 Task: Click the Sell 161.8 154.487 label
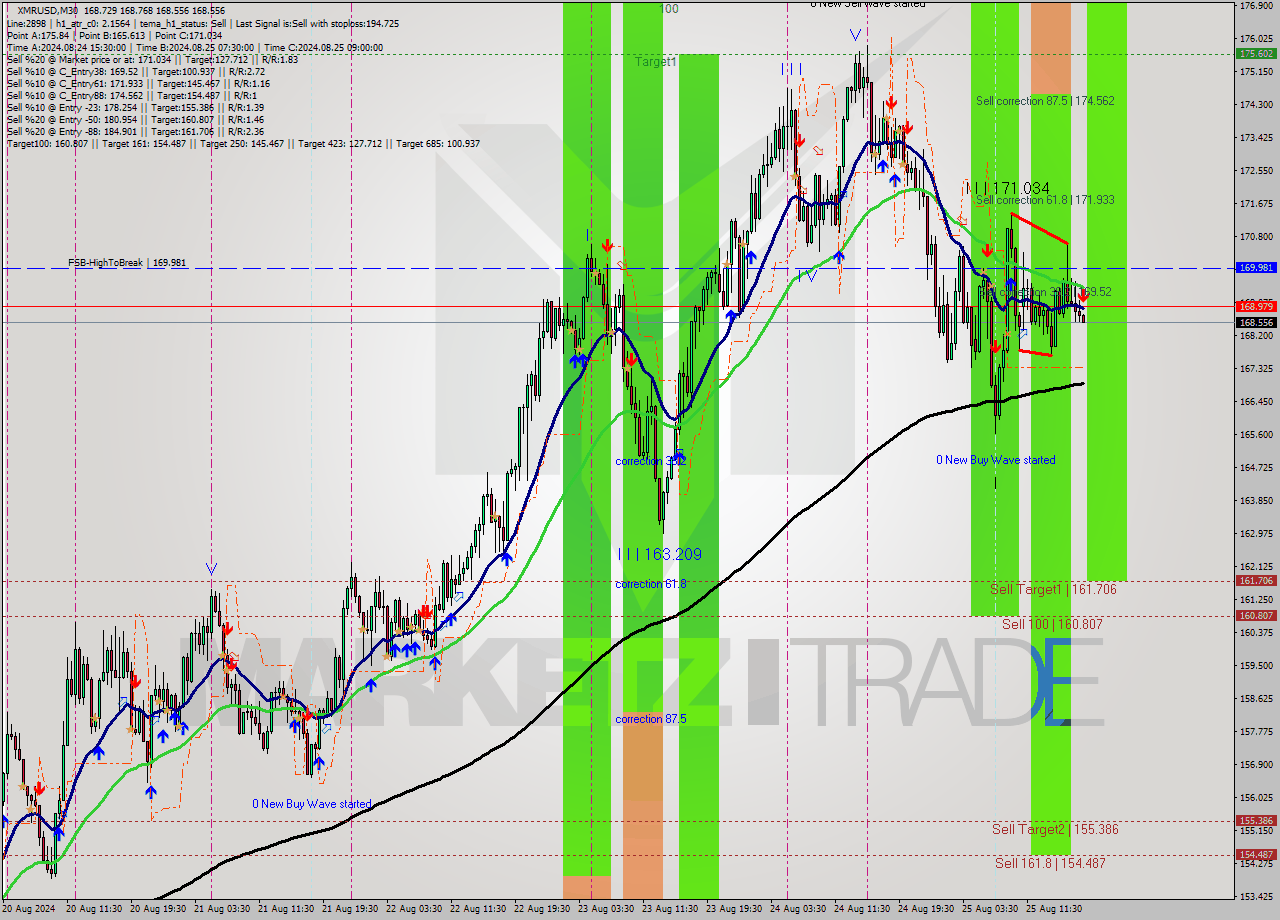[x=1050, y=863]
